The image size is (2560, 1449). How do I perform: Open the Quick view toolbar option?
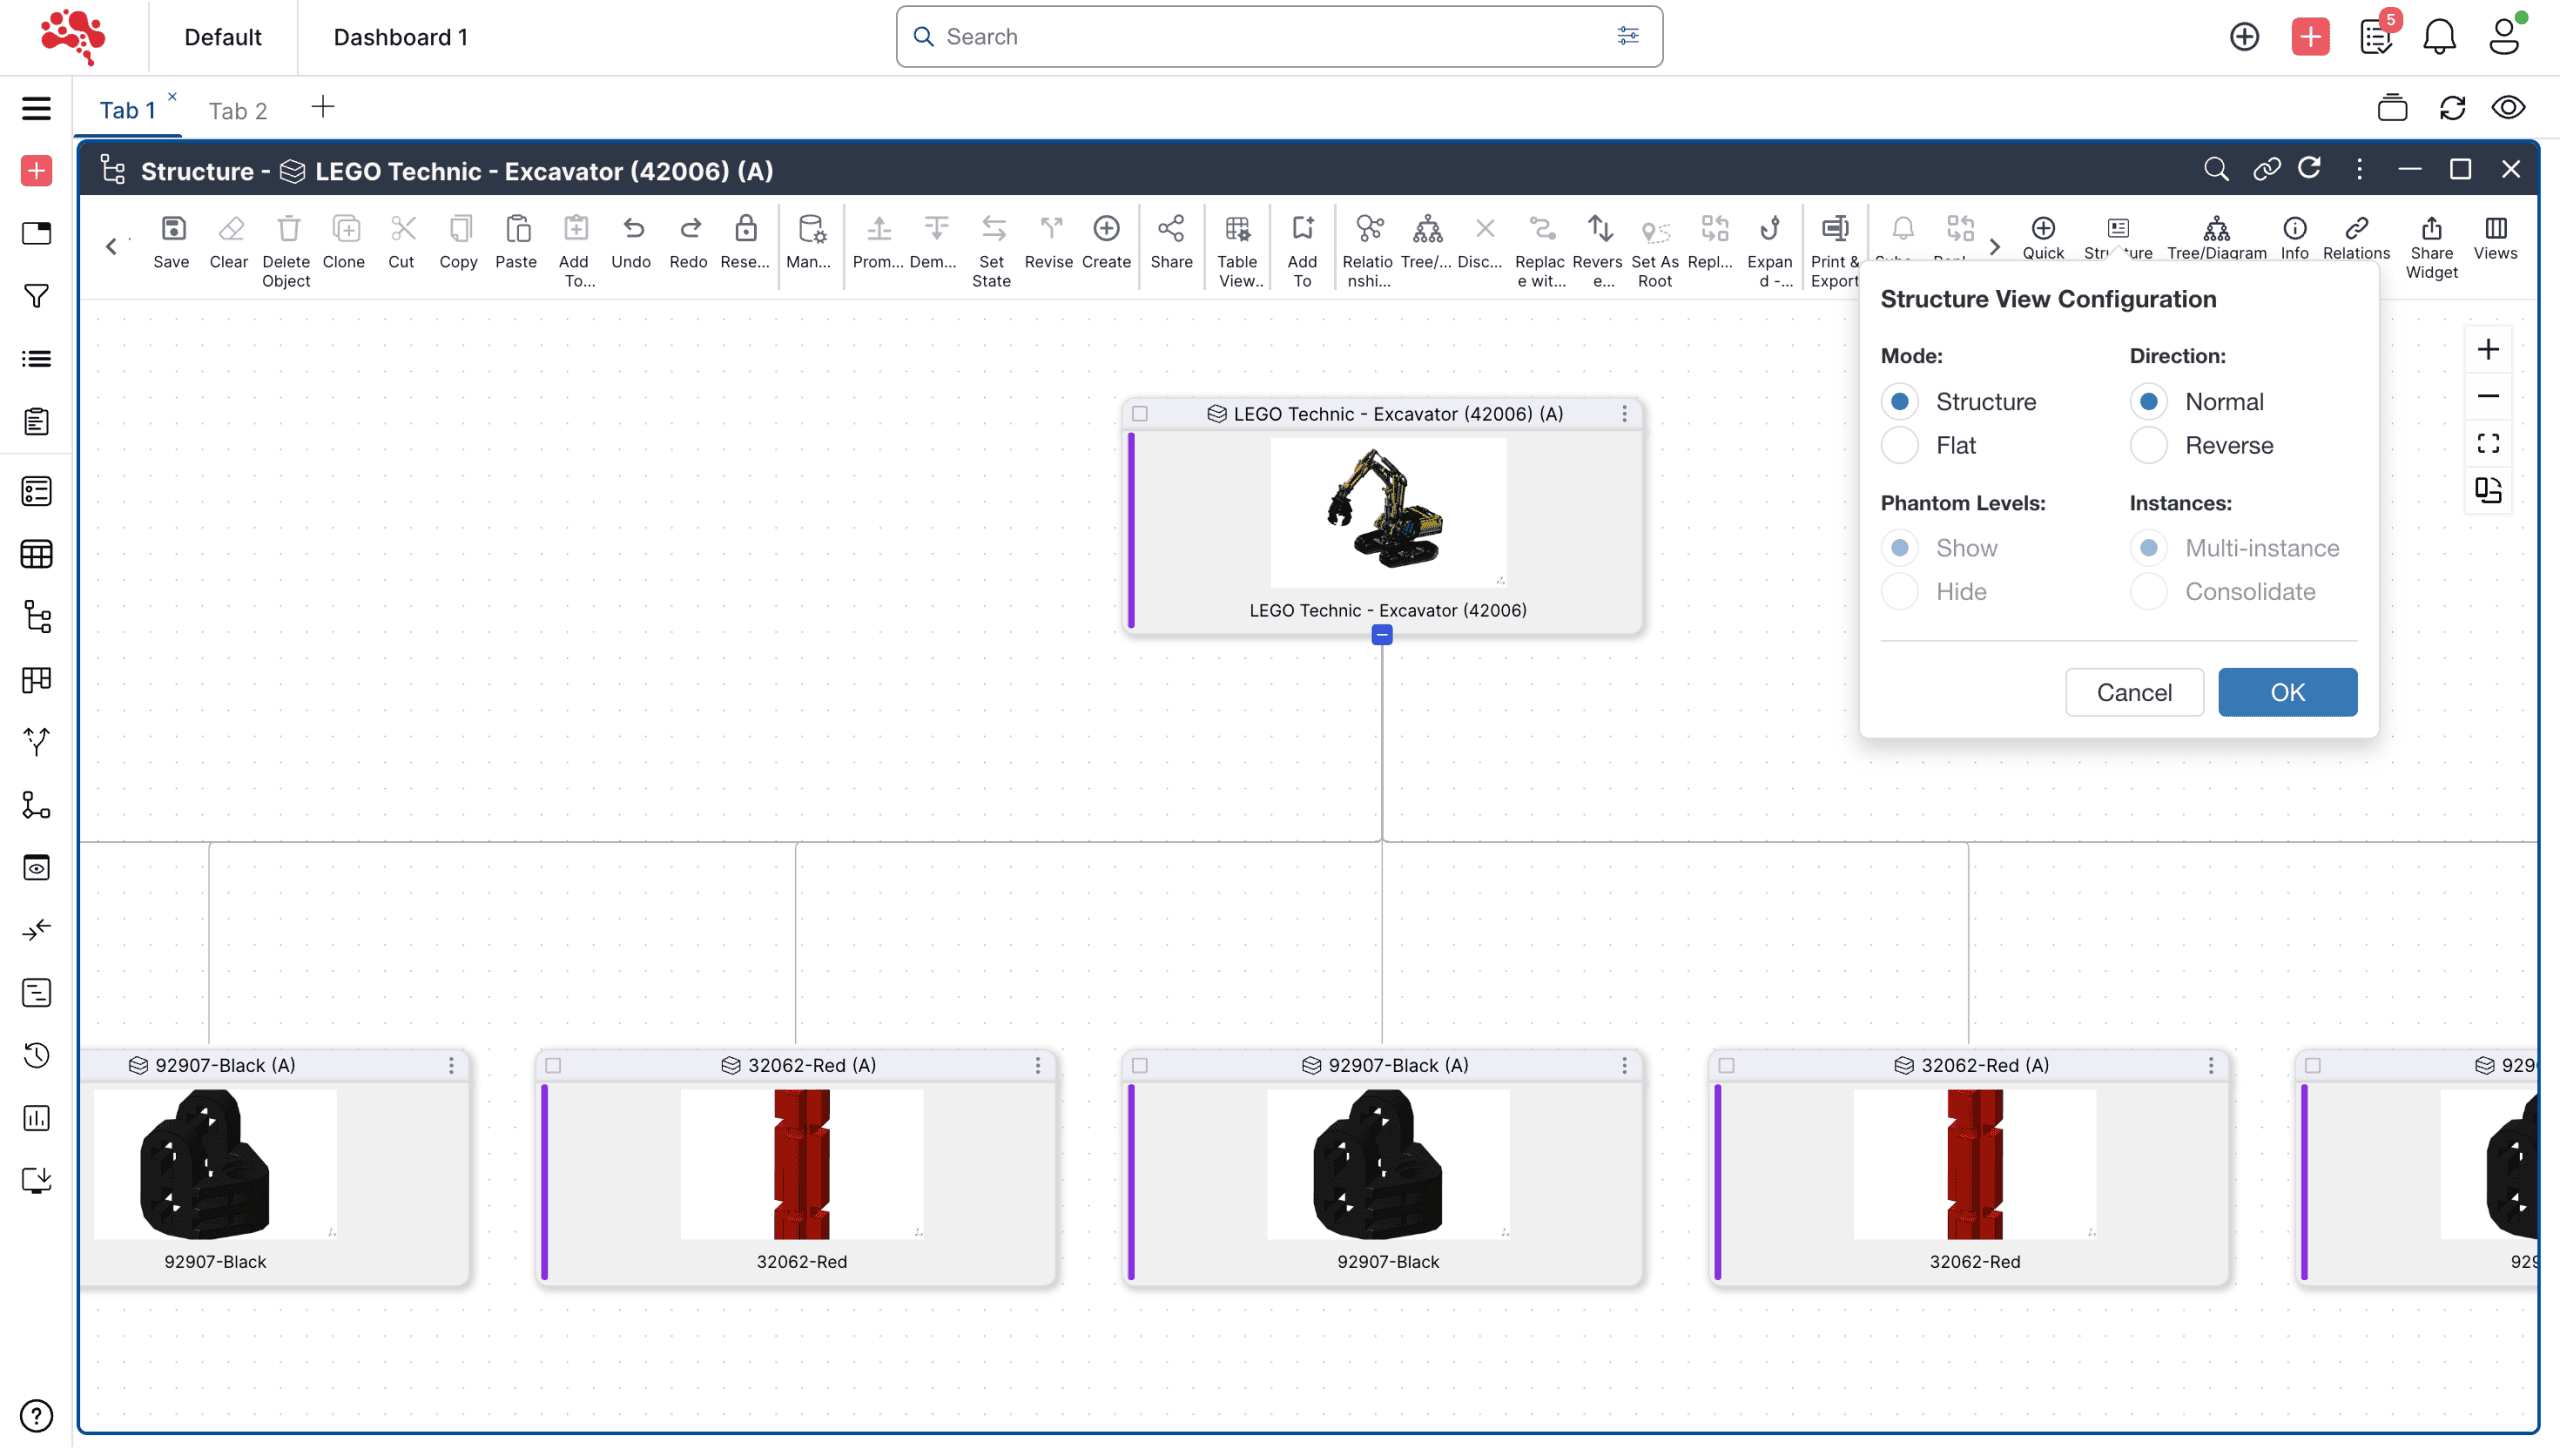[2044, 238]
